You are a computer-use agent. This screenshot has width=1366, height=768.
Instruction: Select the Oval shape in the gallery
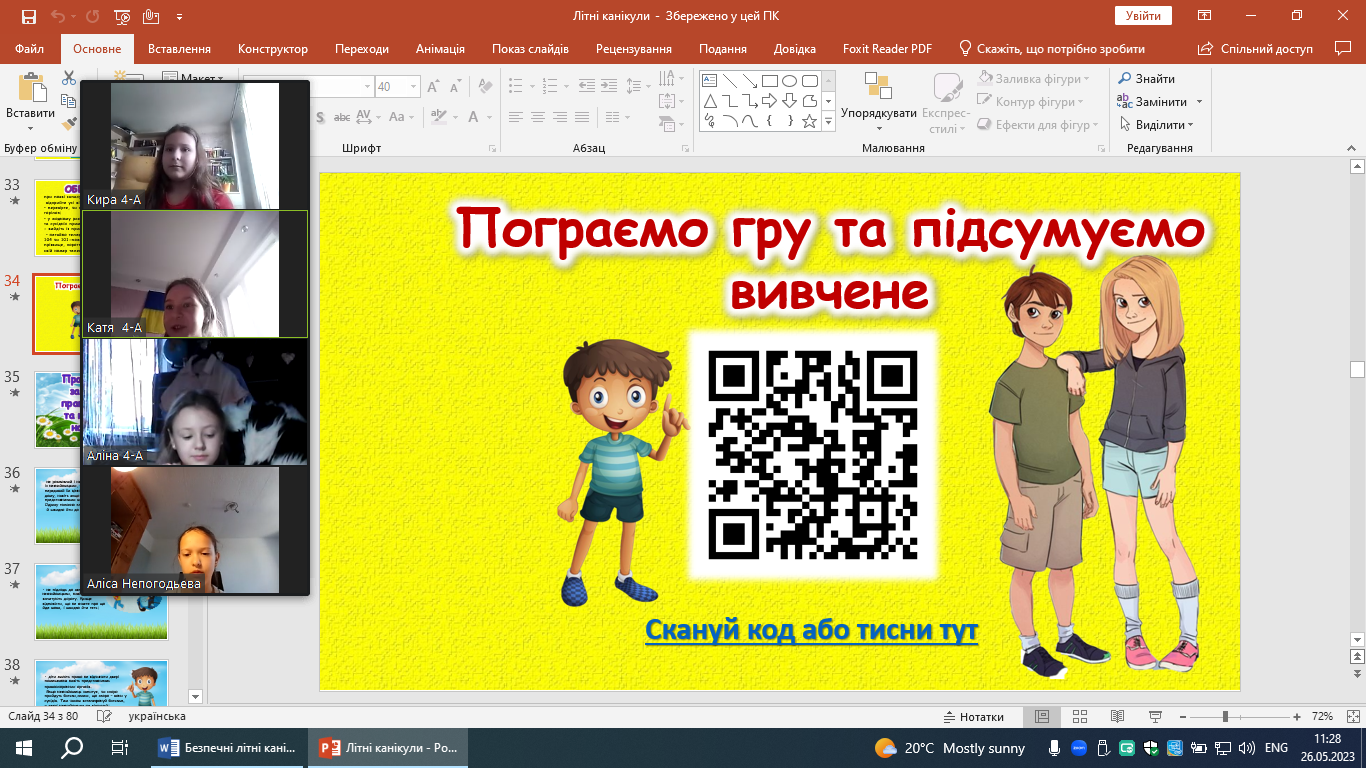pyautogui.click(x=790, y=81)
